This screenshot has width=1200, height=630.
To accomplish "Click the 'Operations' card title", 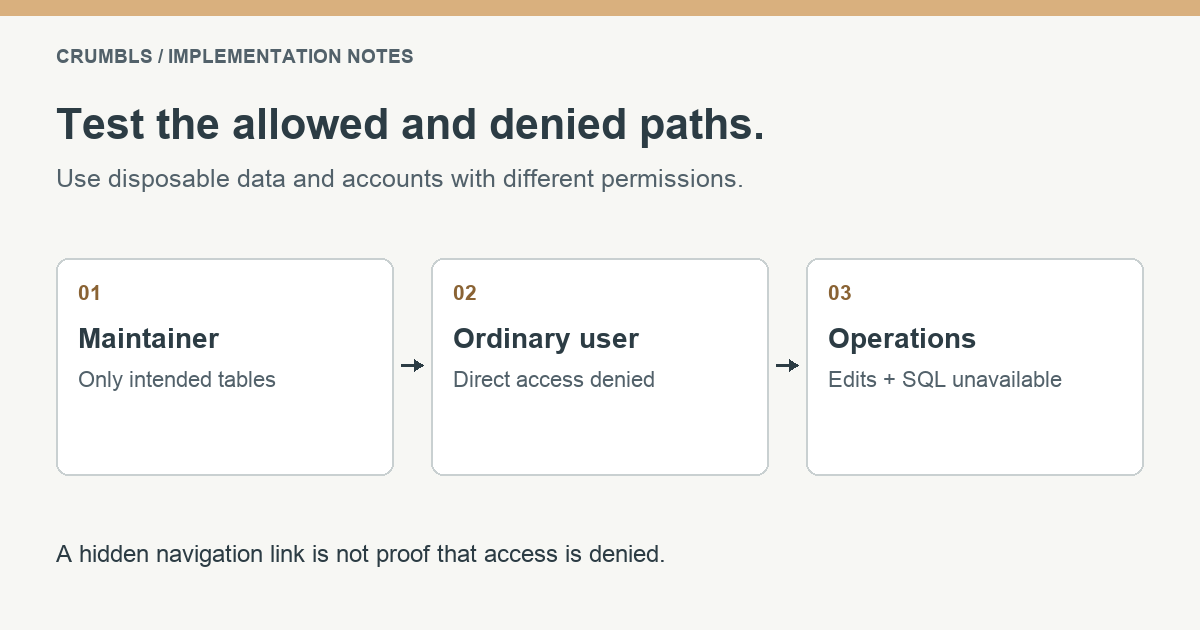I will pos(902,339).
